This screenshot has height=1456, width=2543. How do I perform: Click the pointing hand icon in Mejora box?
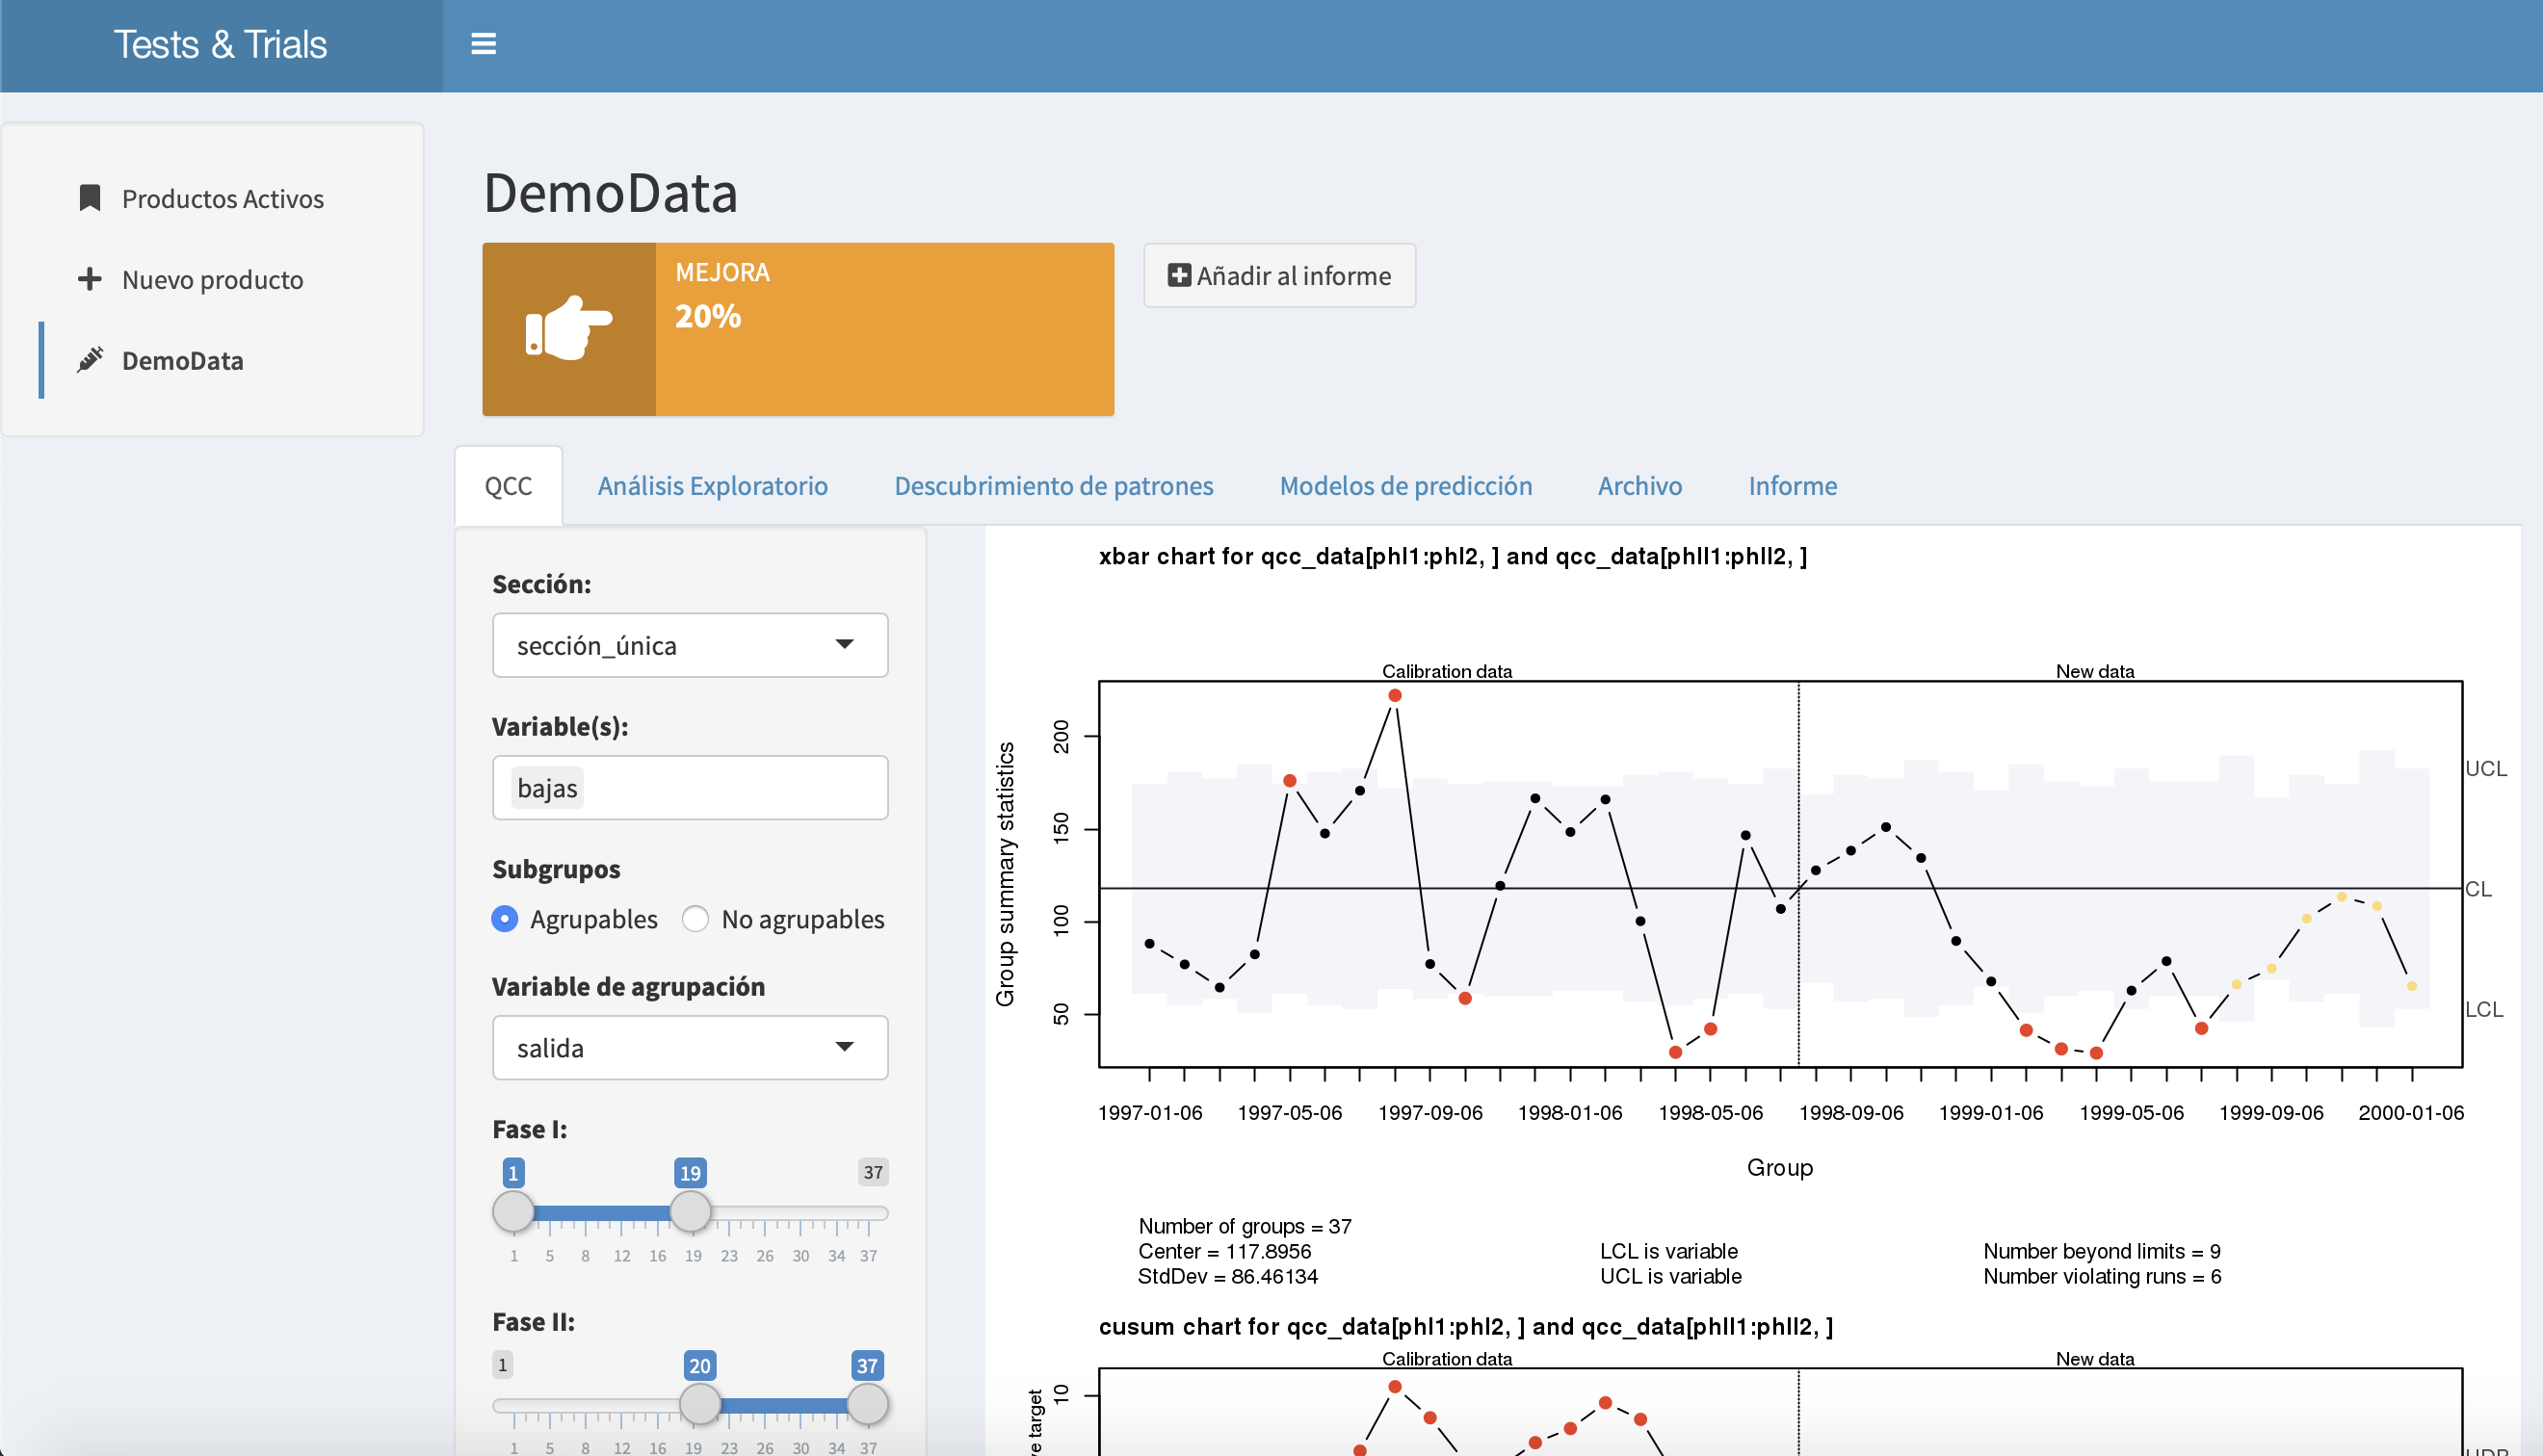[x=568, y=328]
